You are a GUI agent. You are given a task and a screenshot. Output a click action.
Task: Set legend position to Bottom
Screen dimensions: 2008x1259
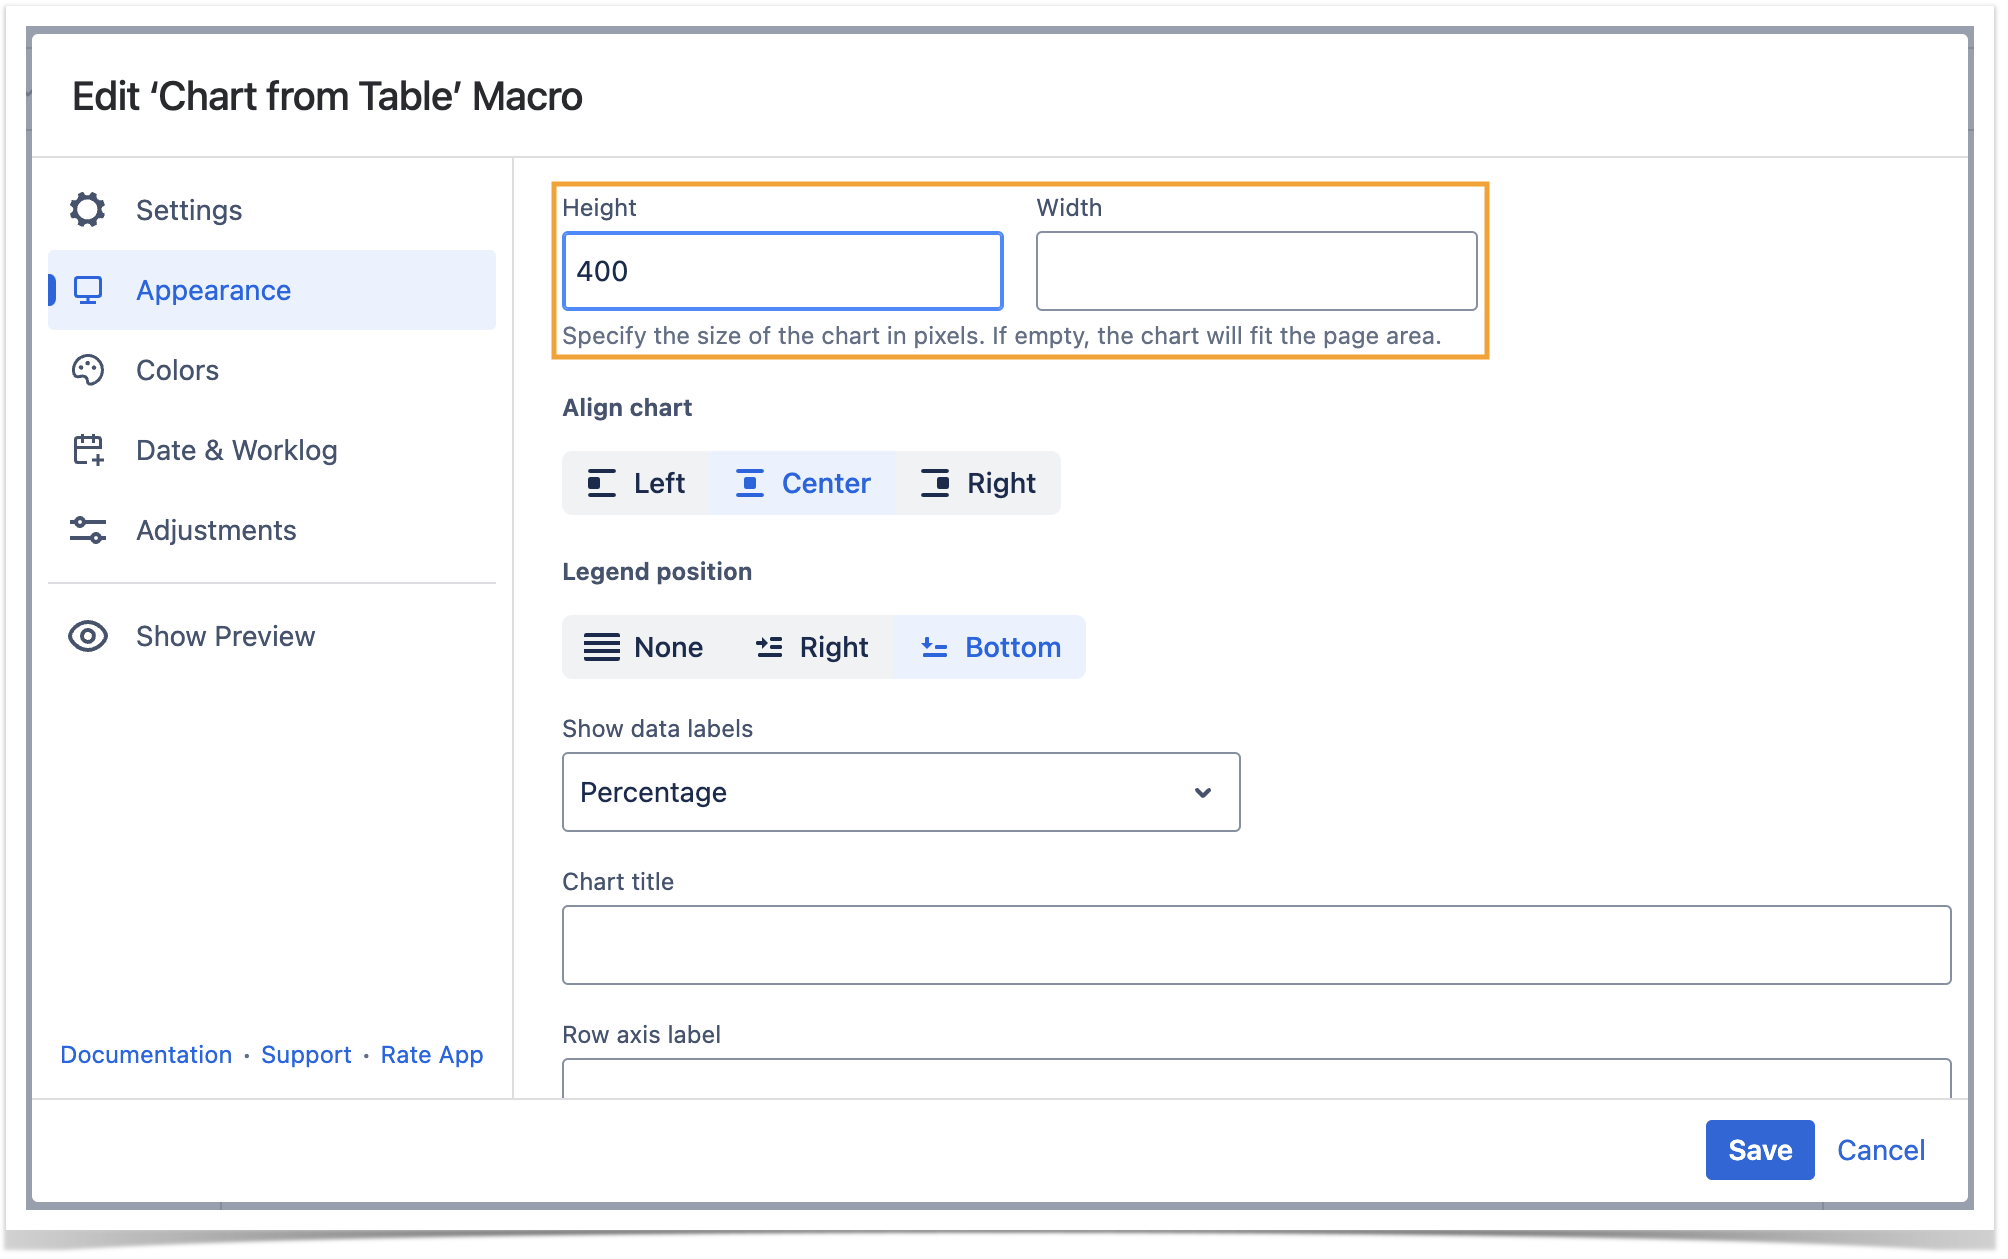pos(990,647)
